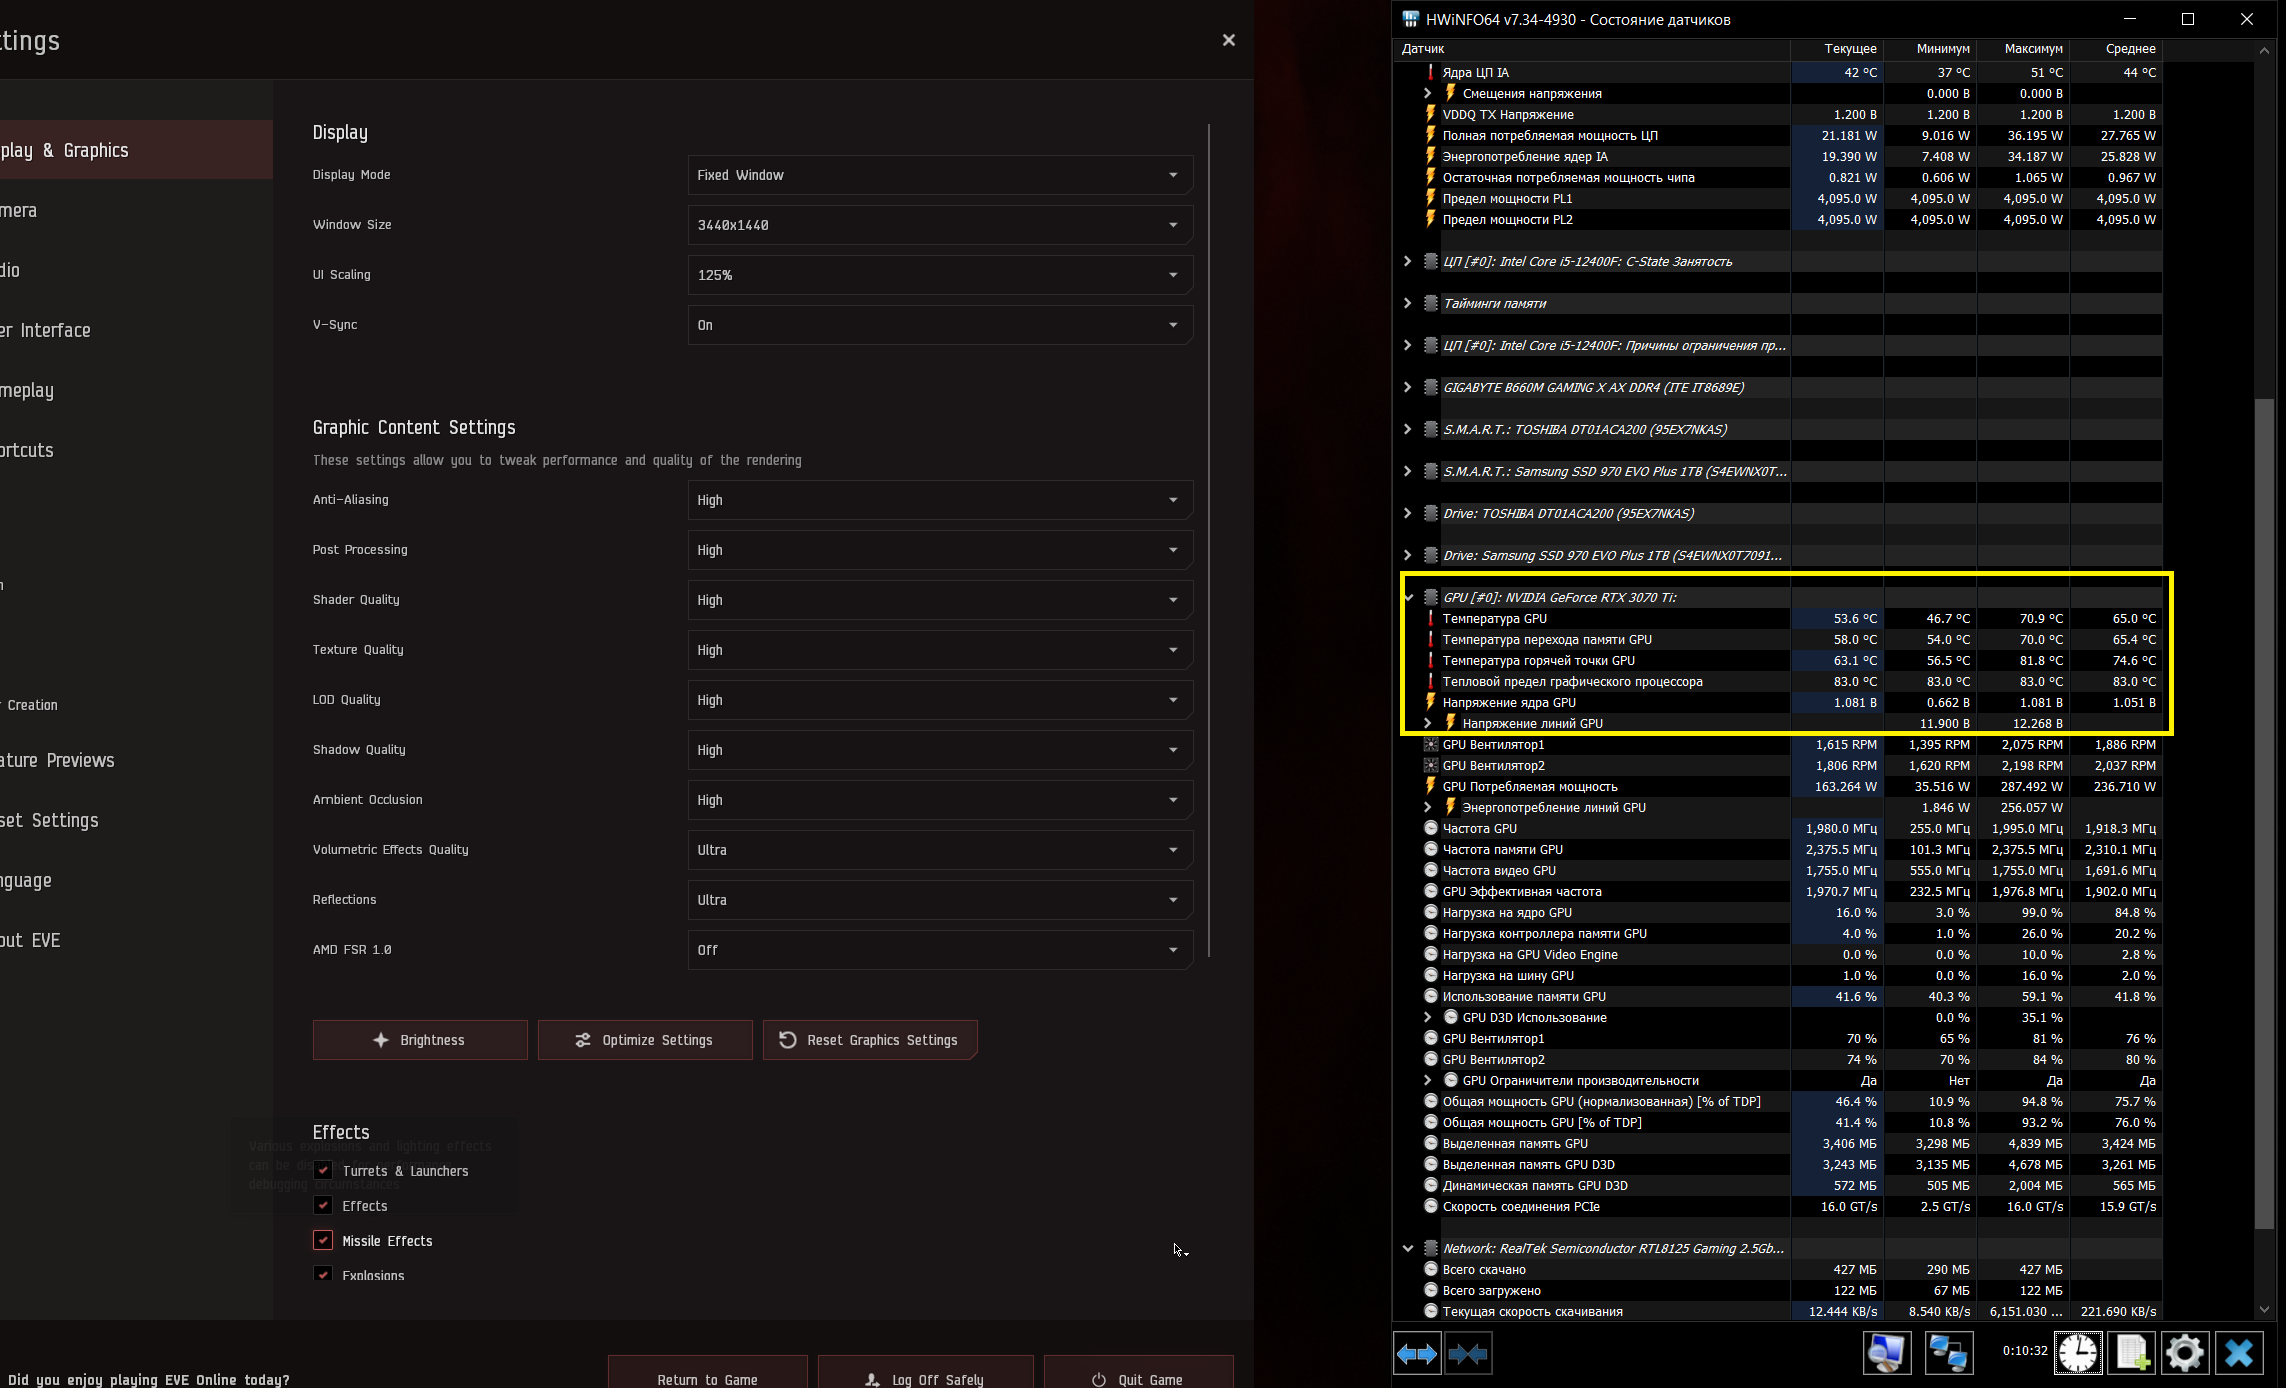Open Window Size dropdown
2286x1388 pixels.
[x=940, y=225]
